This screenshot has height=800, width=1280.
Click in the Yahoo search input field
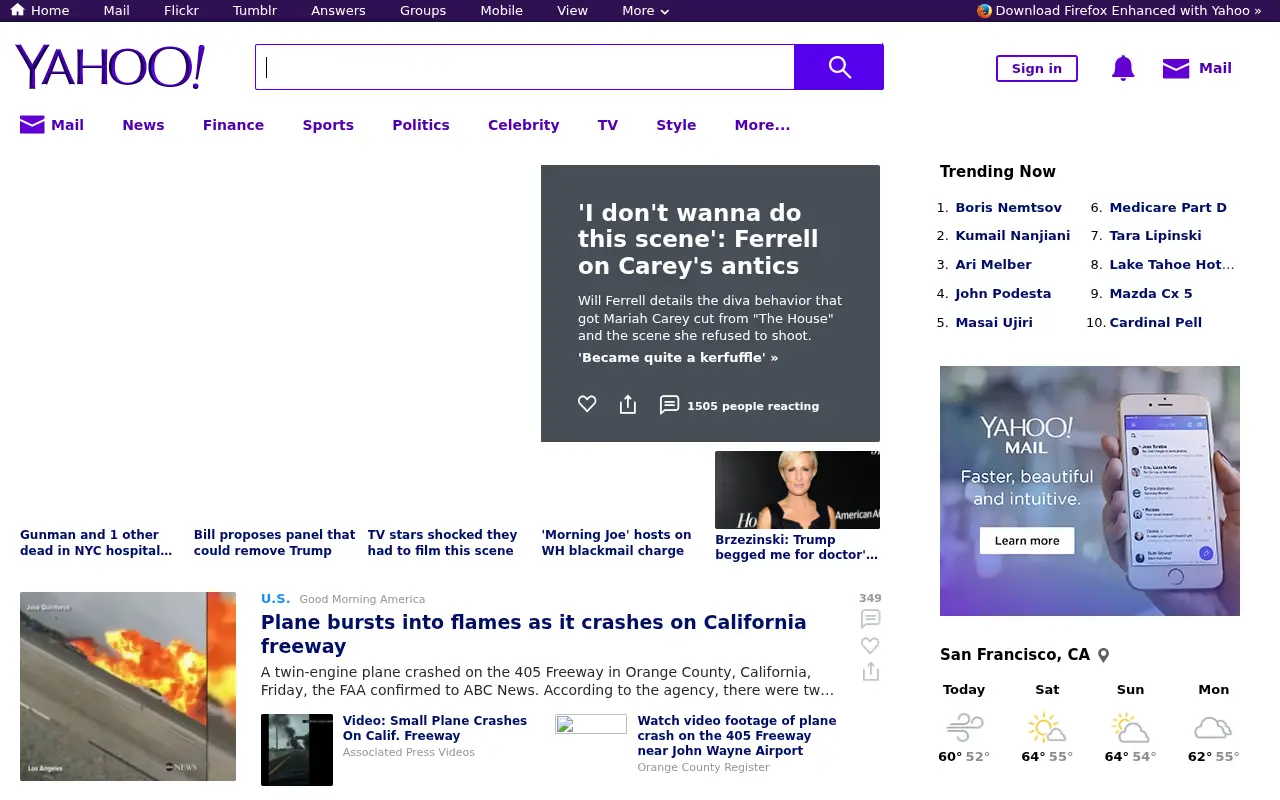click(525, 67)
